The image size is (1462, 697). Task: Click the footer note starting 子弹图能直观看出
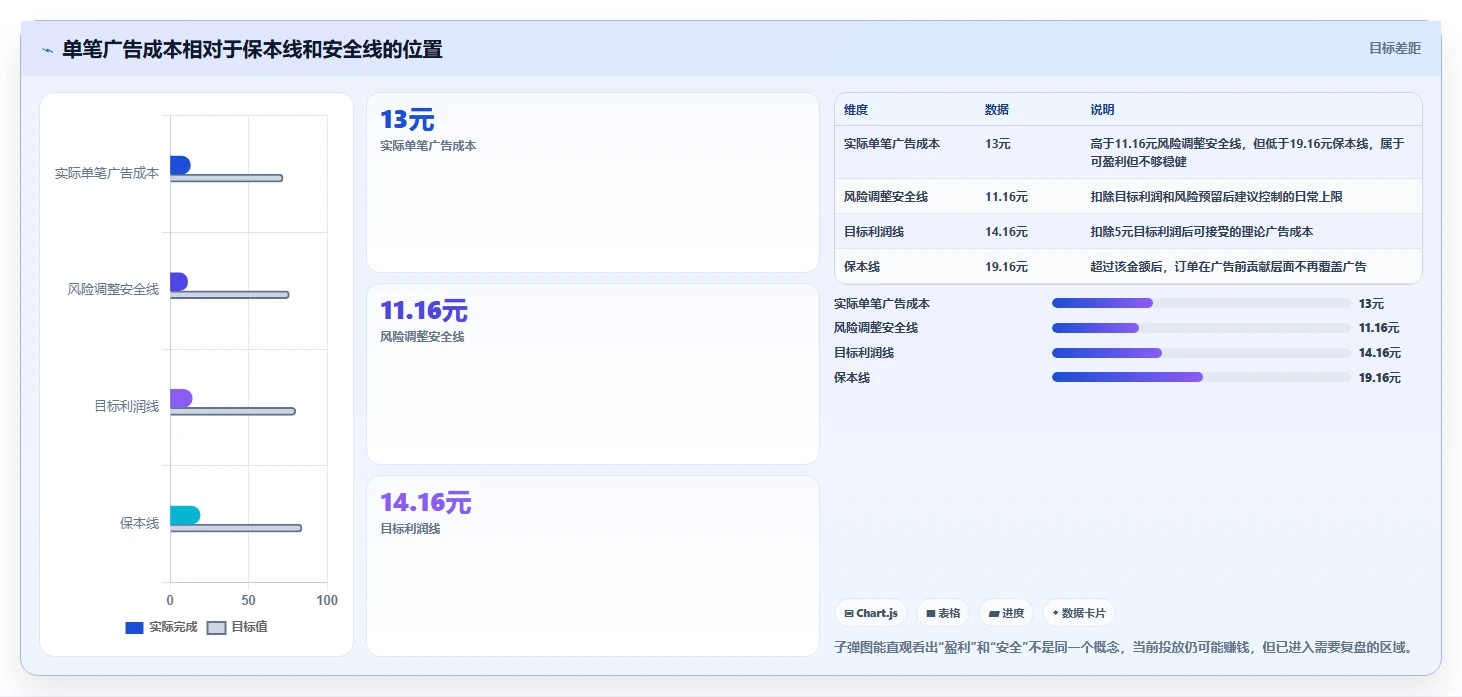(1125, 647)
